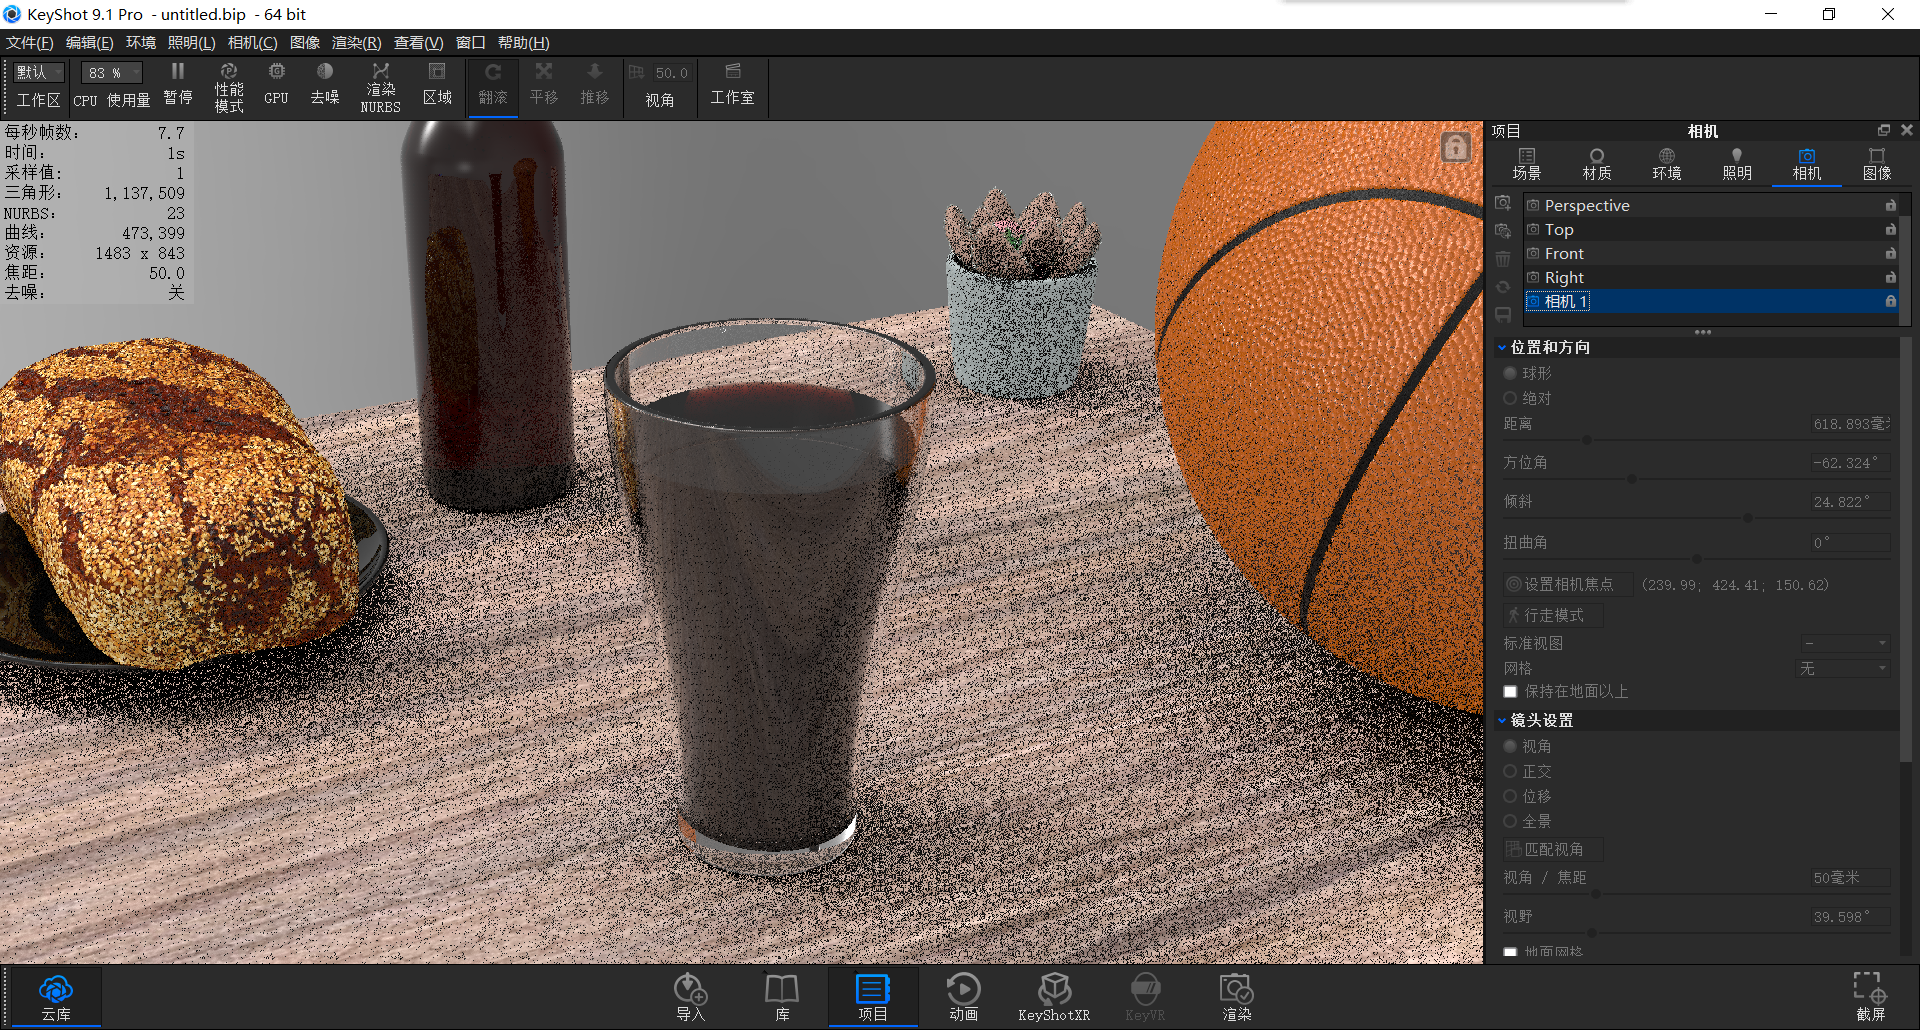
Task: Activate the 去噪 denoise tool
Action: 324,85
